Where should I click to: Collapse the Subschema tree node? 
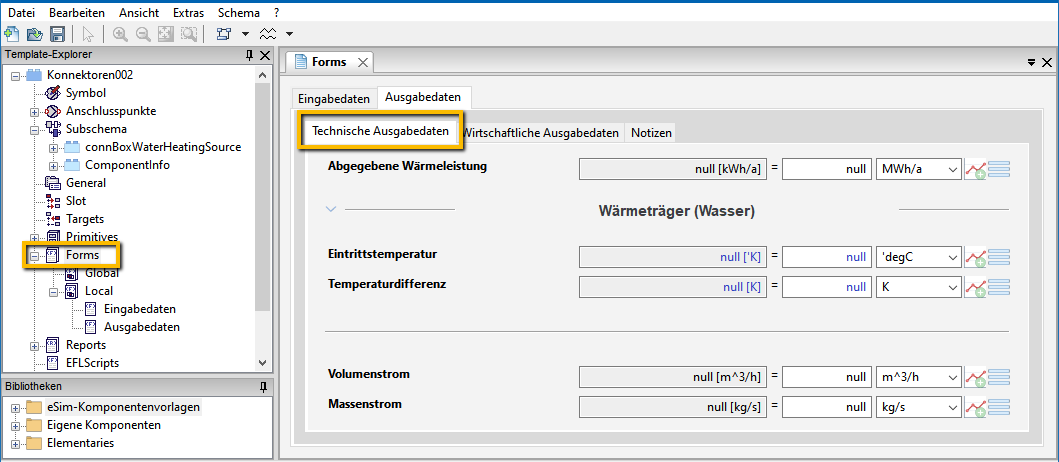click(34, 129)
